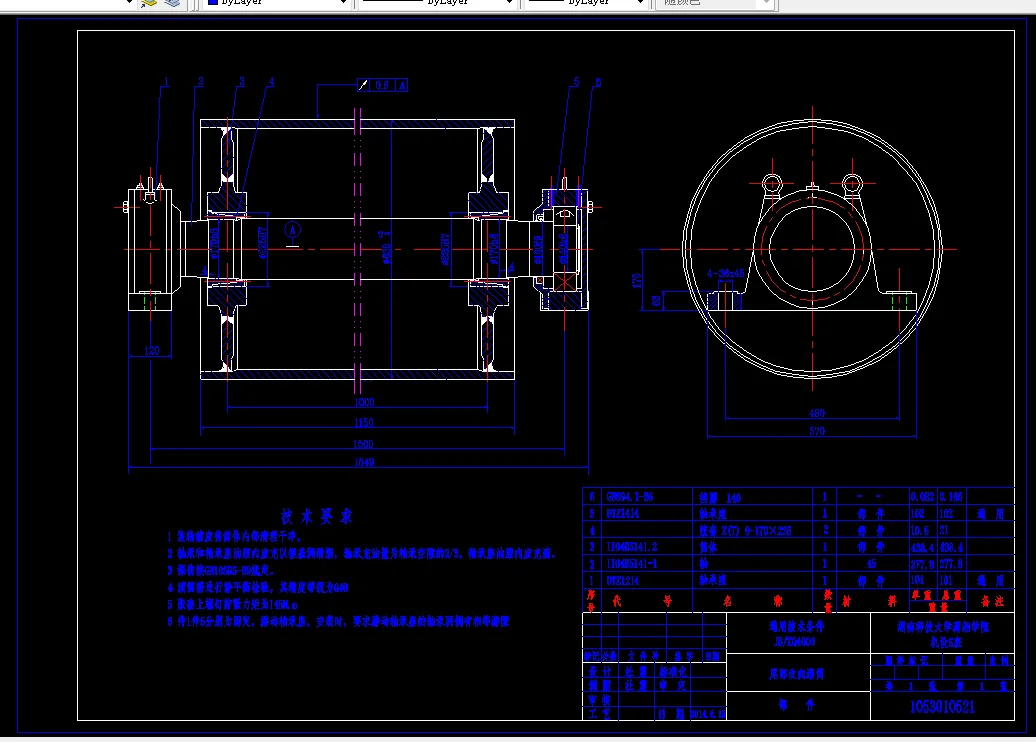
Task: Open the lineweight ByLayer dropdown
Action: (x=585, y=3)
